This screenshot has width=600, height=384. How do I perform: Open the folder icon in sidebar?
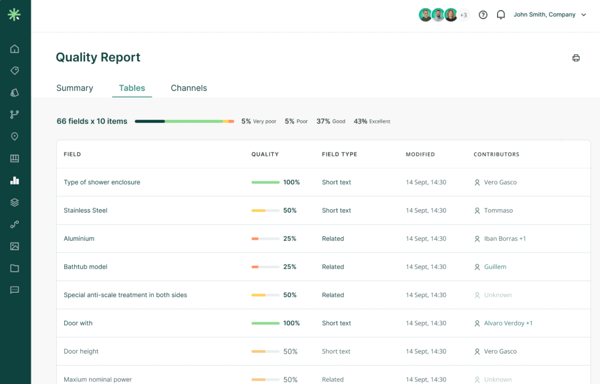click(15, 268)
